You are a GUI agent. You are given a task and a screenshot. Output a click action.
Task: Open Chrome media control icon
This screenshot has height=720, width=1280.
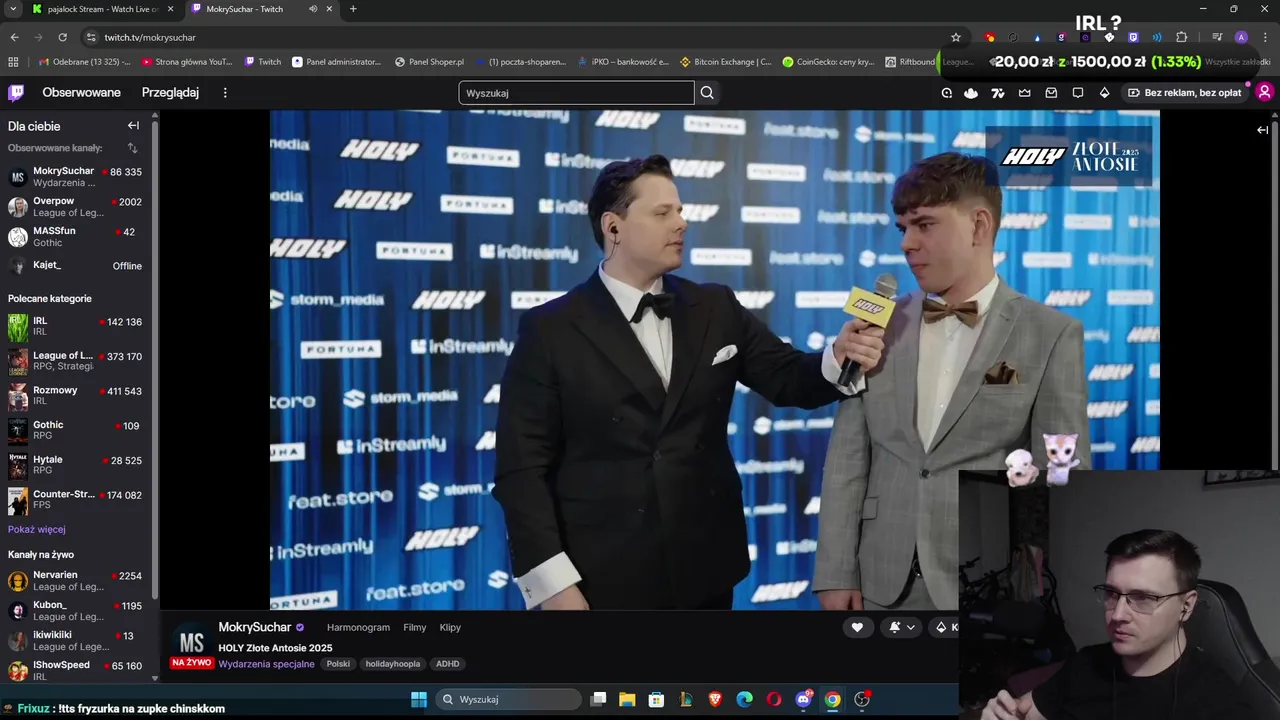coord(1217,37)
